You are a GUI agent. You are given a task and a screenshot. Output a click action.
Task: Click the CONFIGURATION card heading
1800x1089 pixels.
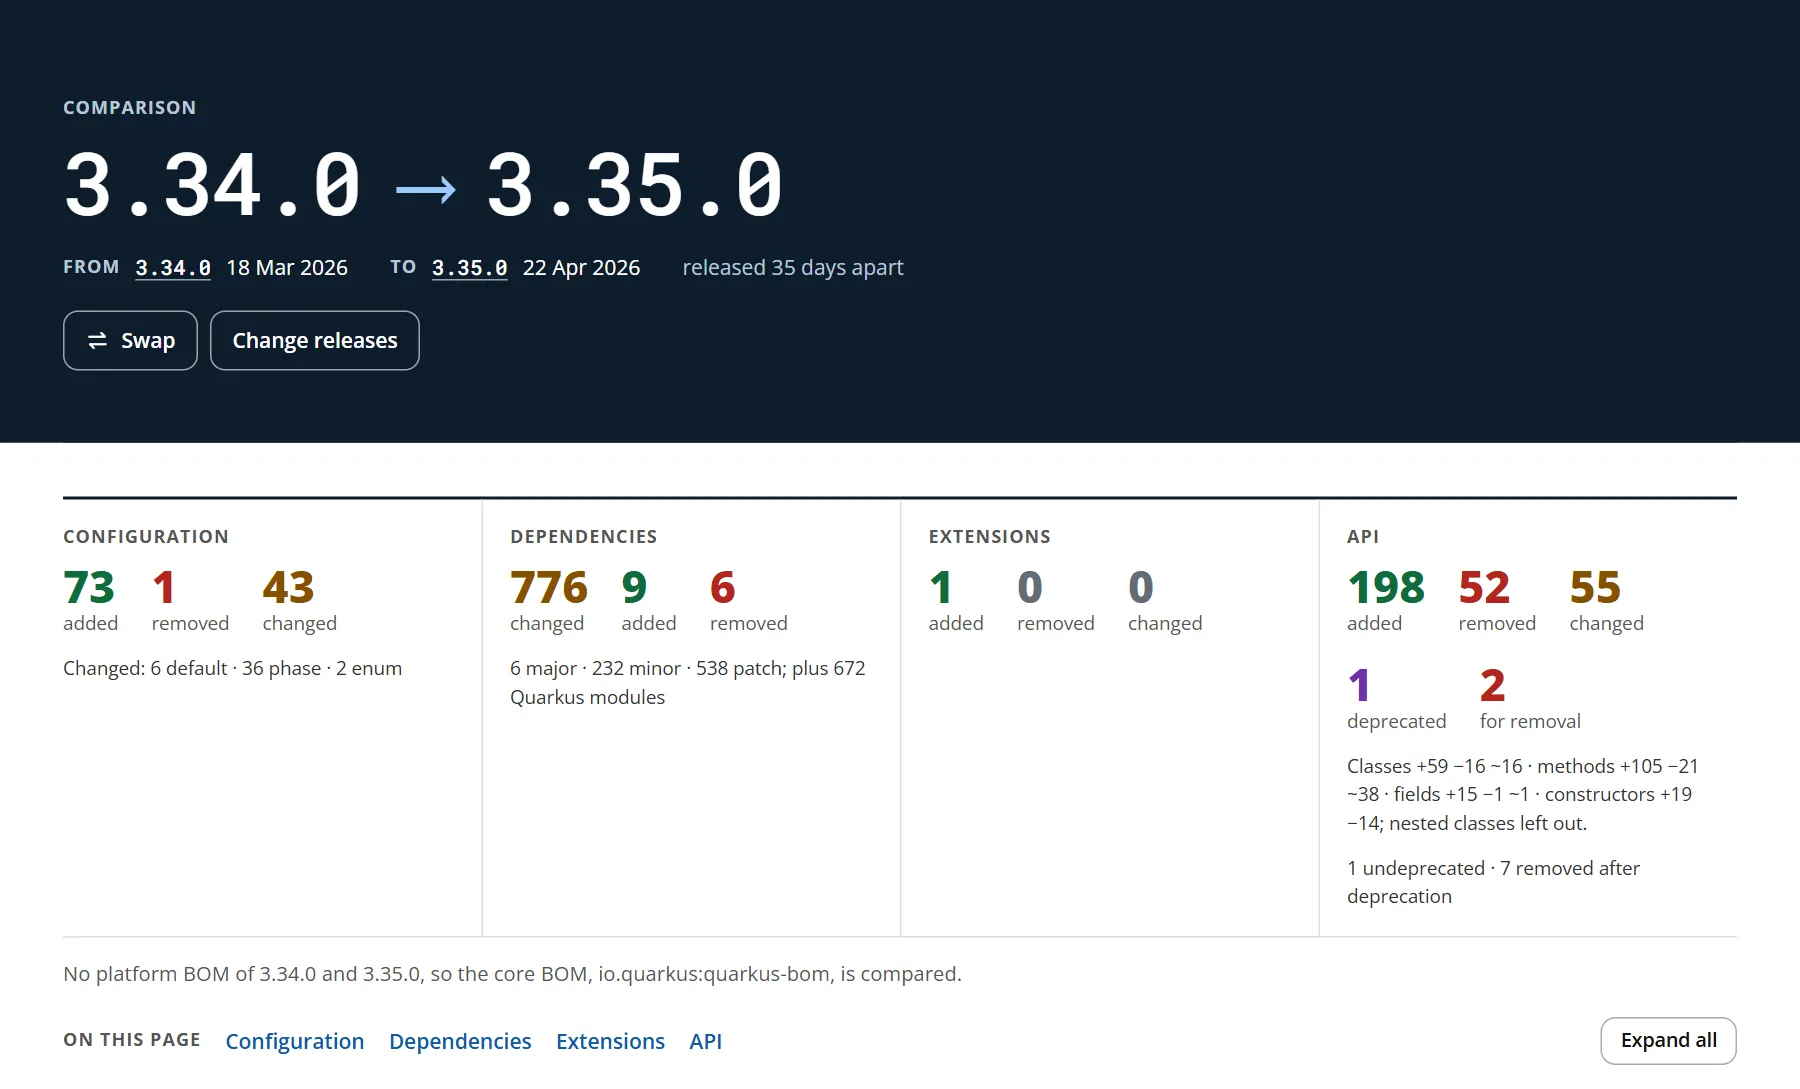(146, 537)
